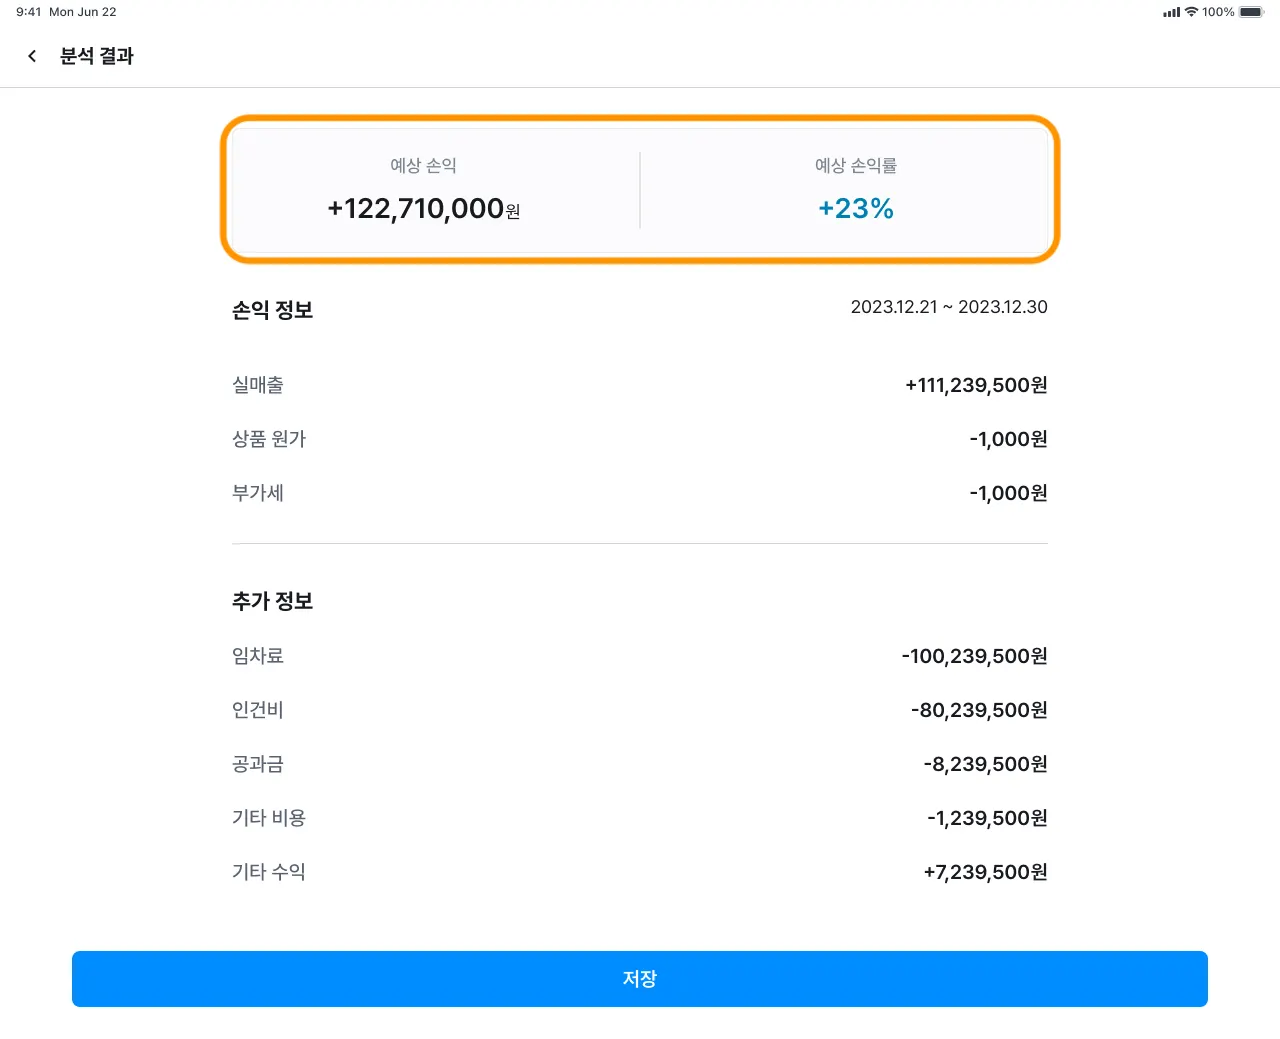The height and width of the screenshot is (1039, 1280).
Task: Click the blue 저장 button
Action: click(x=640, y=979)
